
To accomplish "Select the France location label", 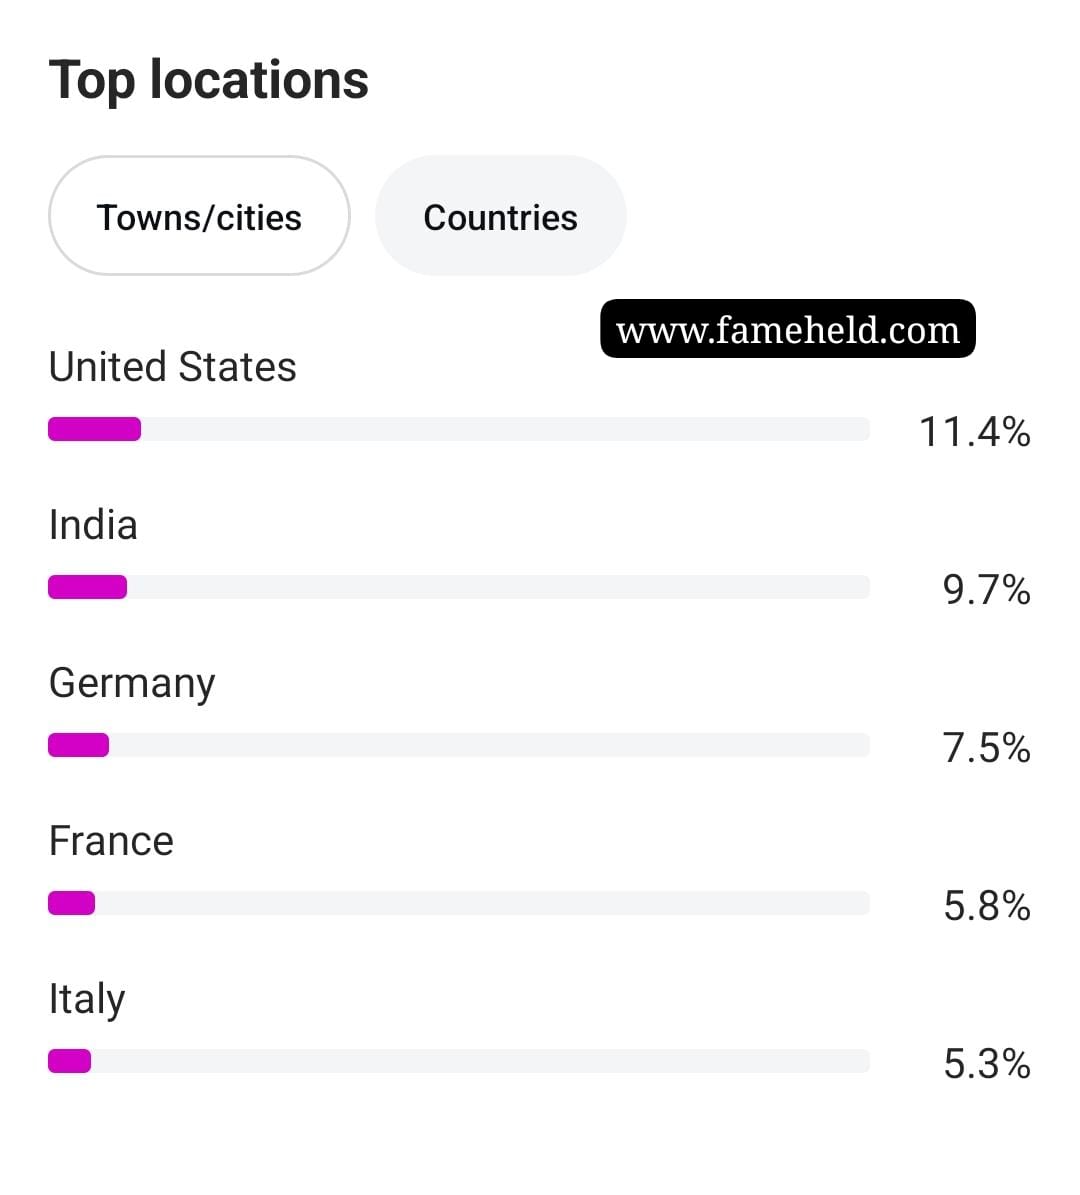I will tap(111, 841).
